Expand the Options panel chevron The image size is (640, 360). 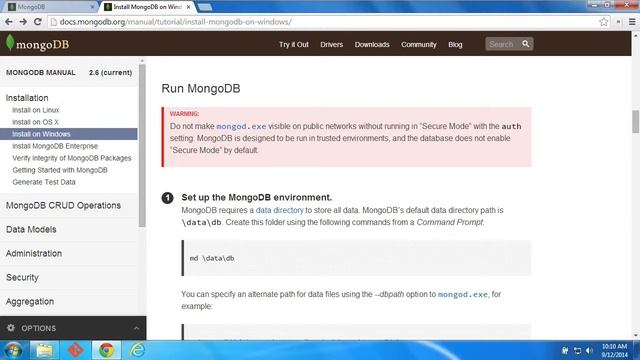(x=136, y=328)
